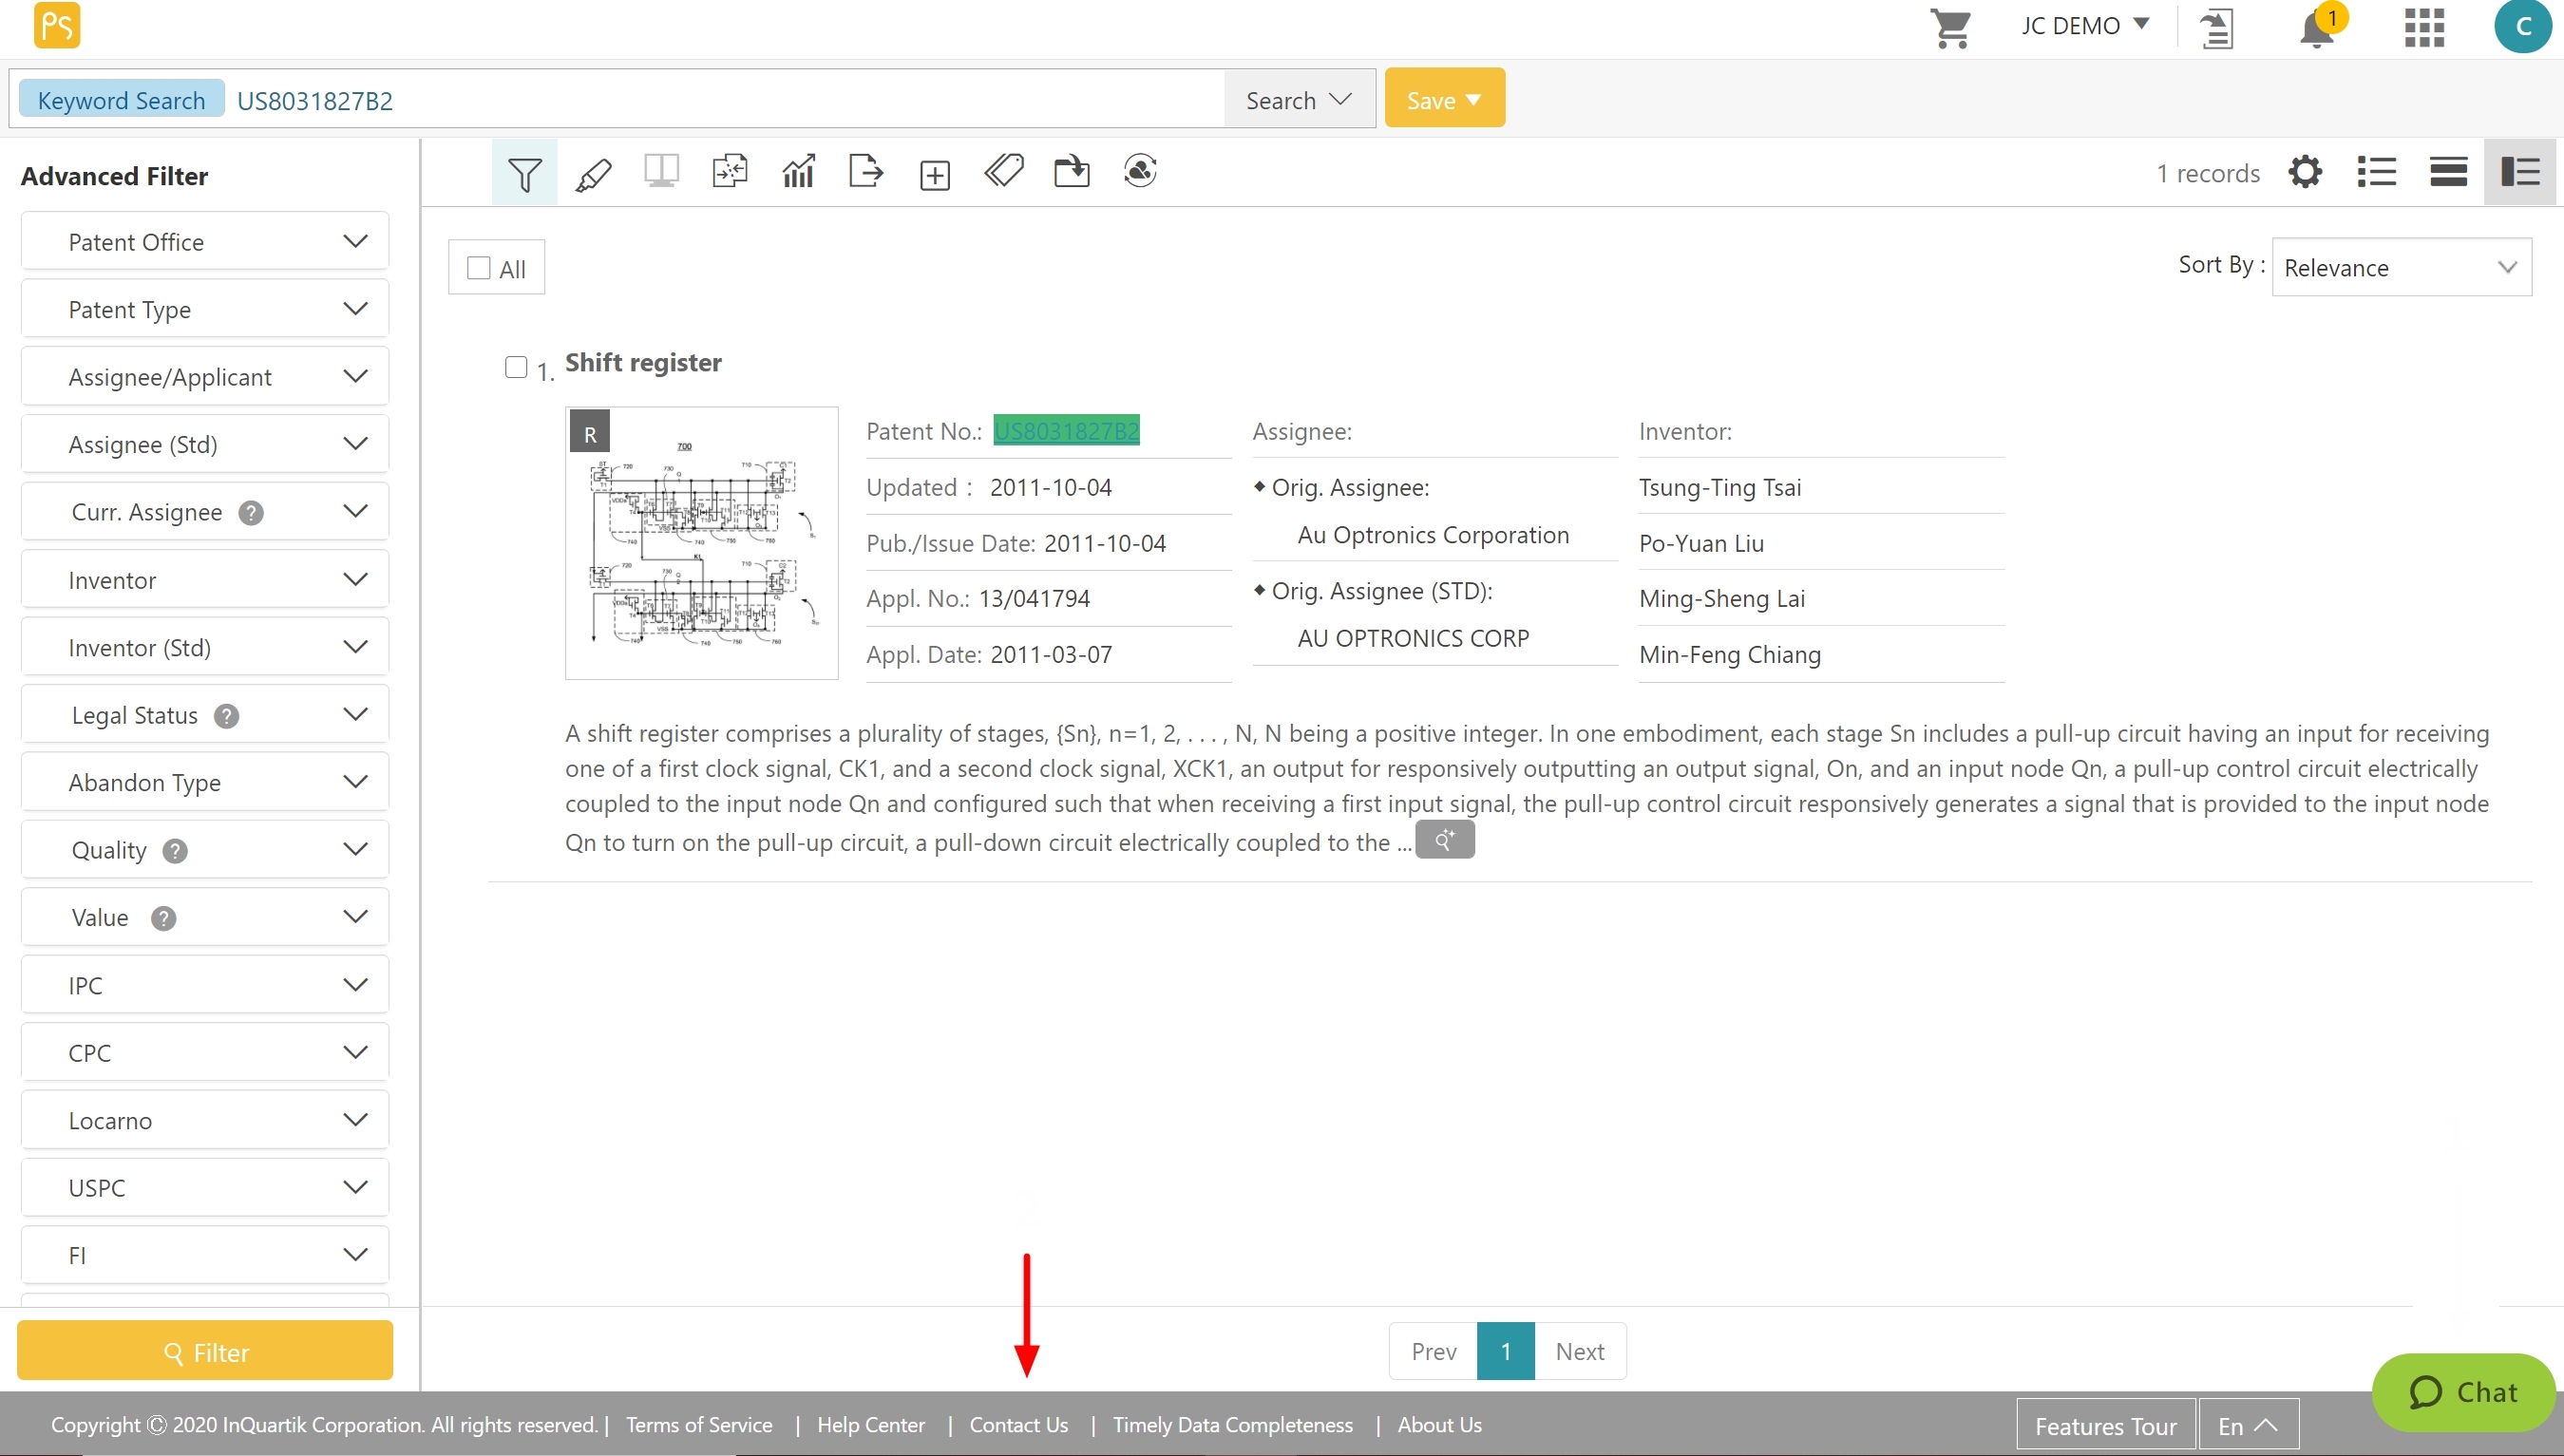
Task: Open user avatar C menu
Action: point(2522,26)
